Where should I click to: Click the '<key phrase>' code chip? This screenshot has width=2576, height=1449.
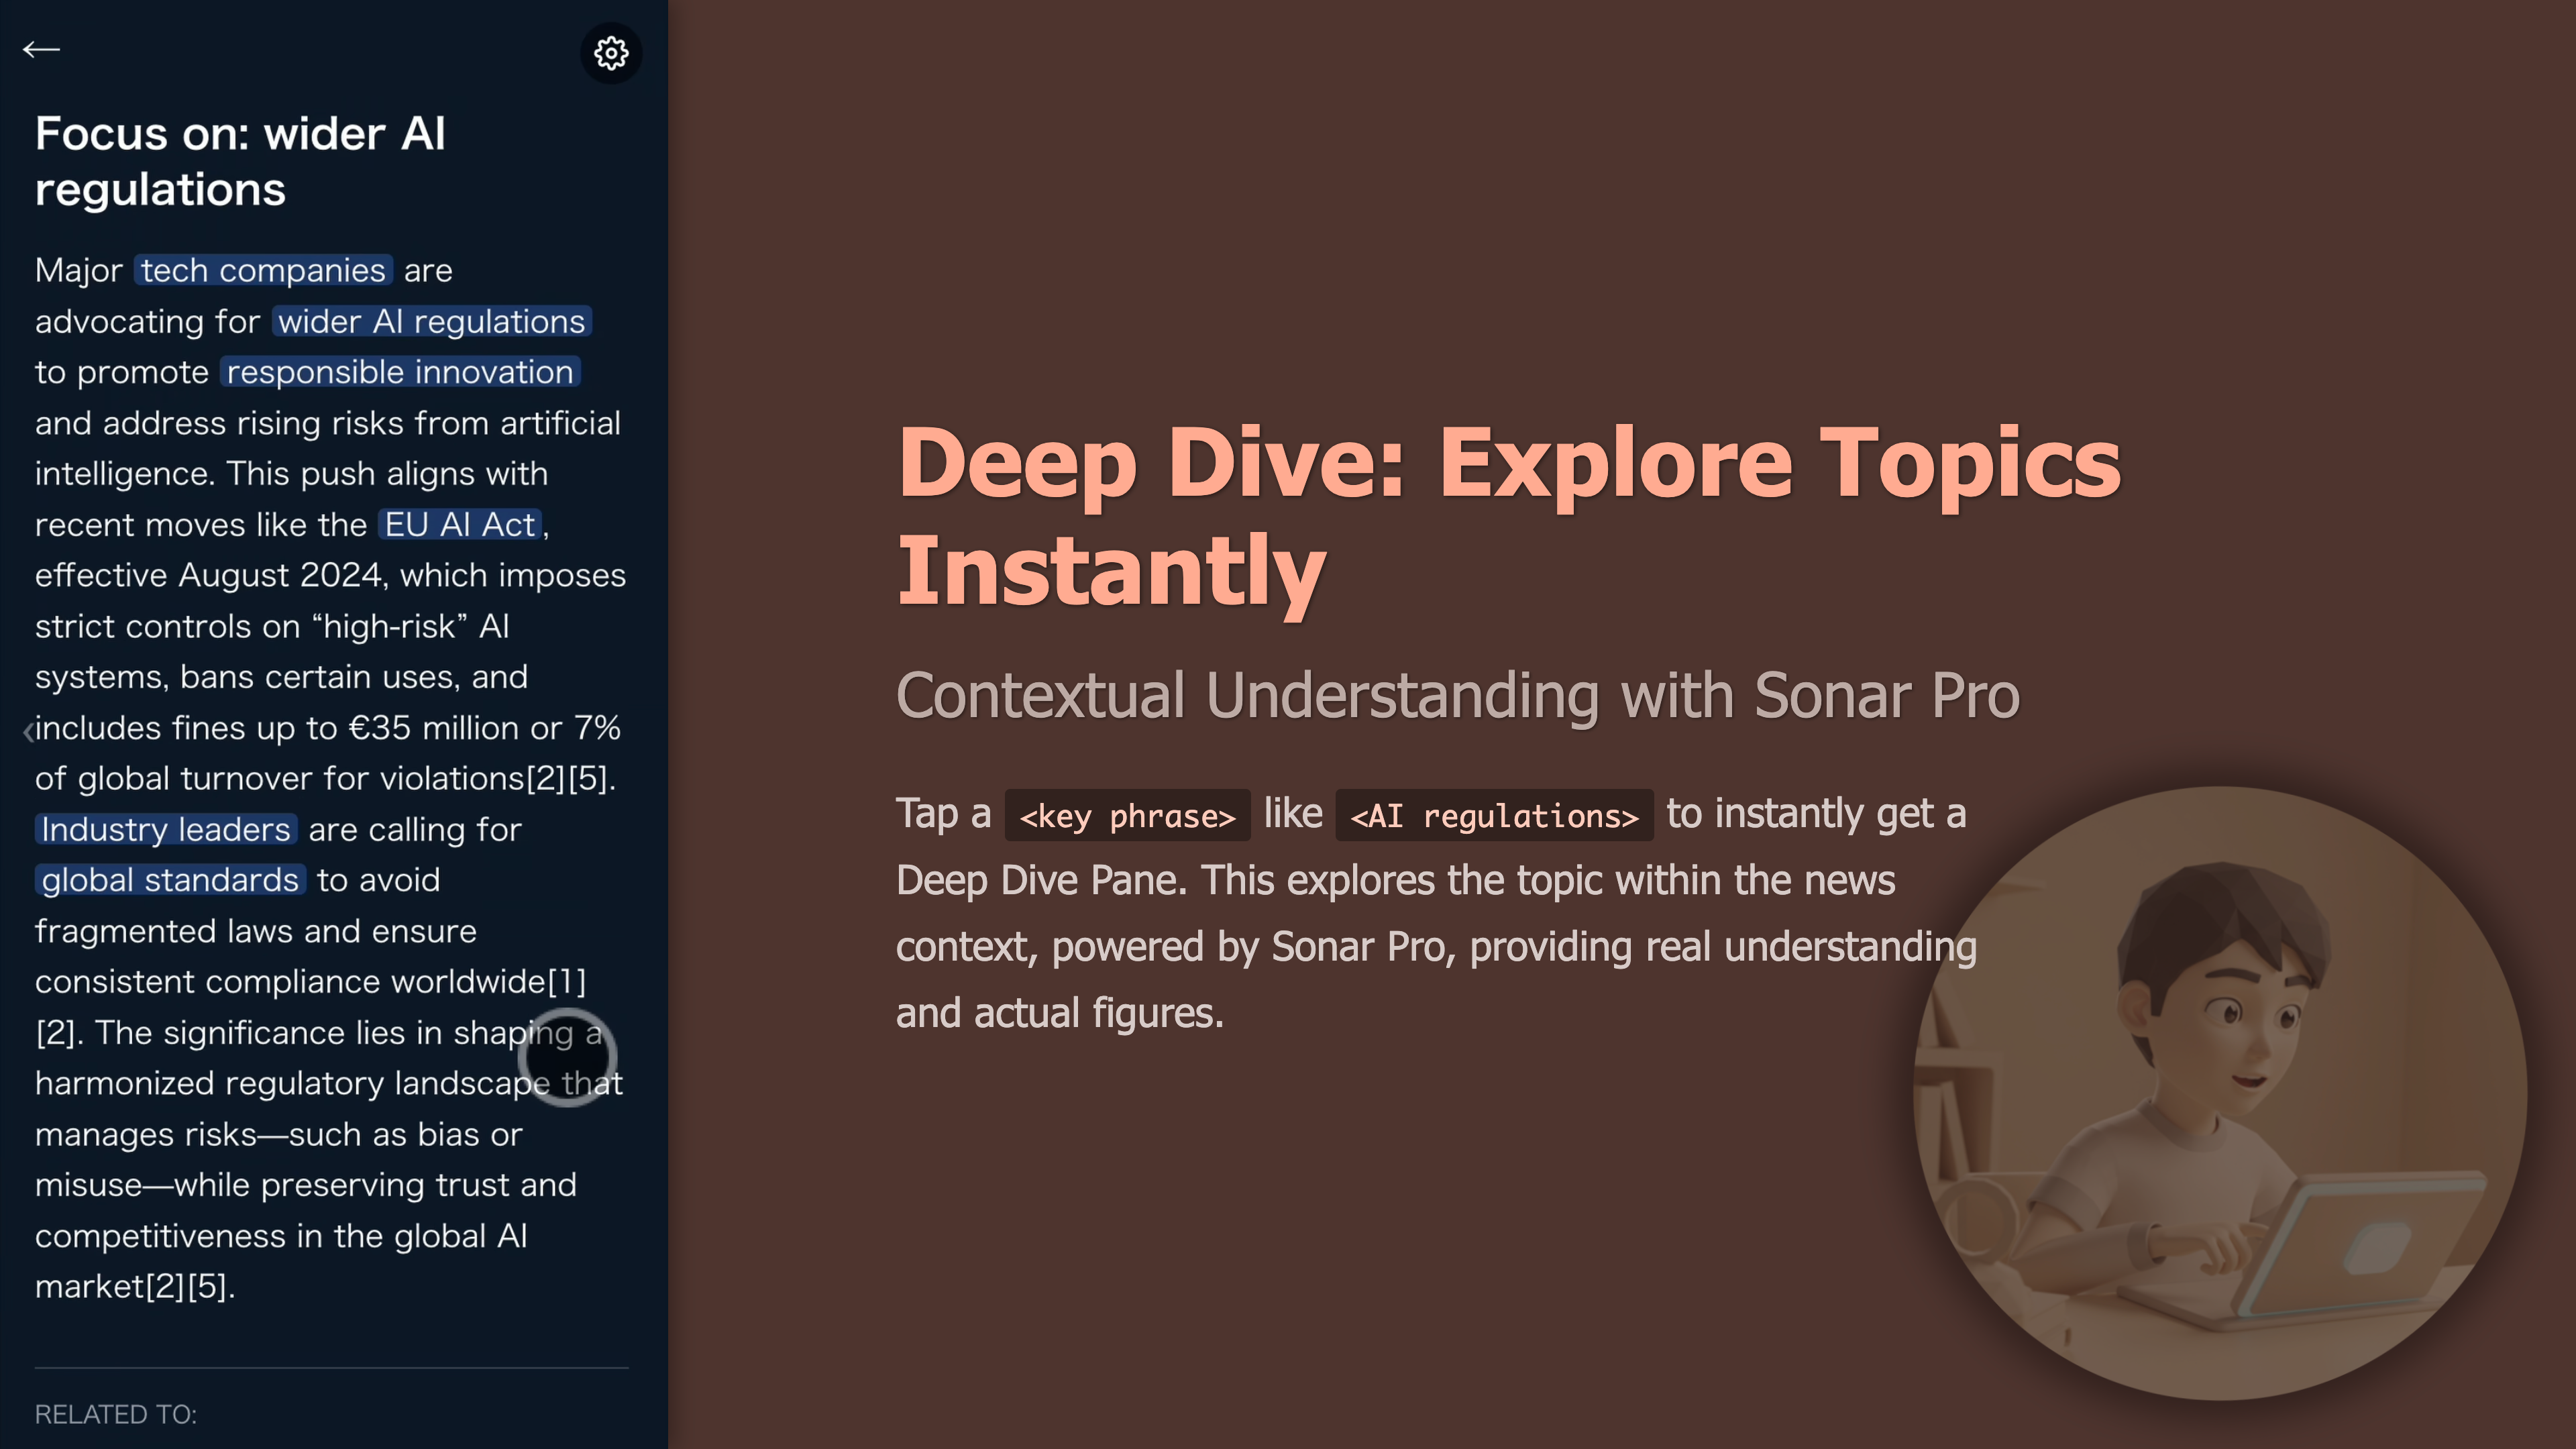(x=1127, y=816)
